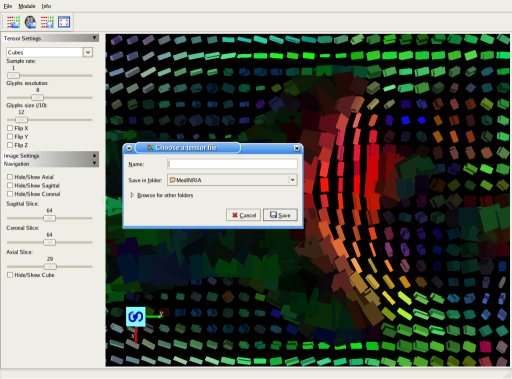This screenshot has width=512, height=379.
Task: Click the dialog title bar menu arrow
Action: pos(129,148)
